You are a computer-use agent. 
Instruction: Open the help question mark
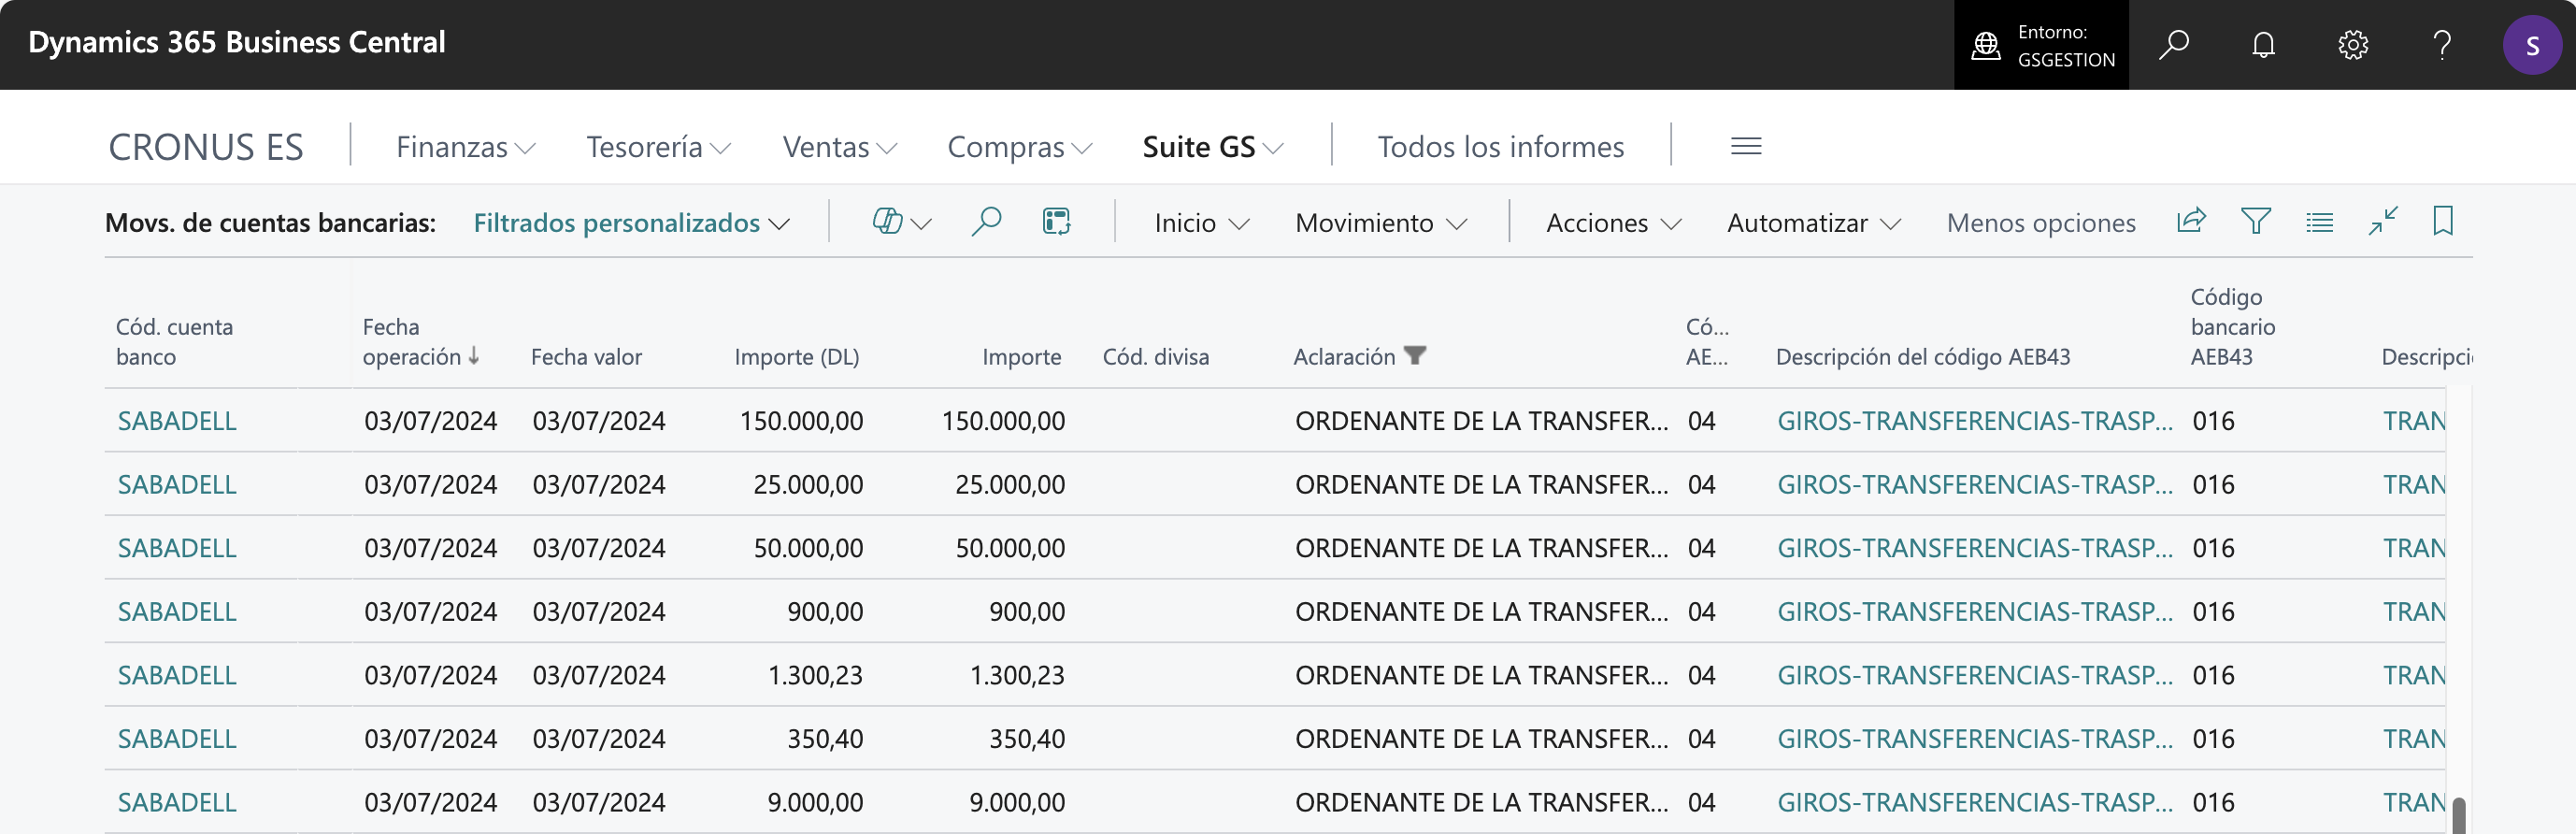pos(2442,45)
